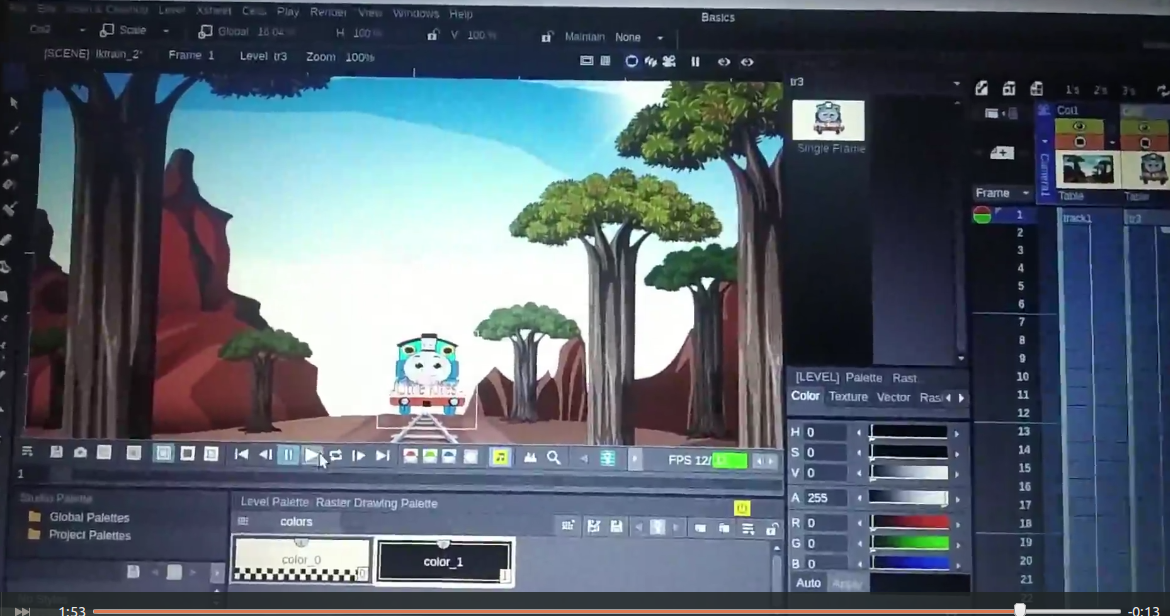Image resolution: width=1170 pixels, height=616 pixels.
Task: Click the snapshot camera icon
Action: [x=80, y=453]
